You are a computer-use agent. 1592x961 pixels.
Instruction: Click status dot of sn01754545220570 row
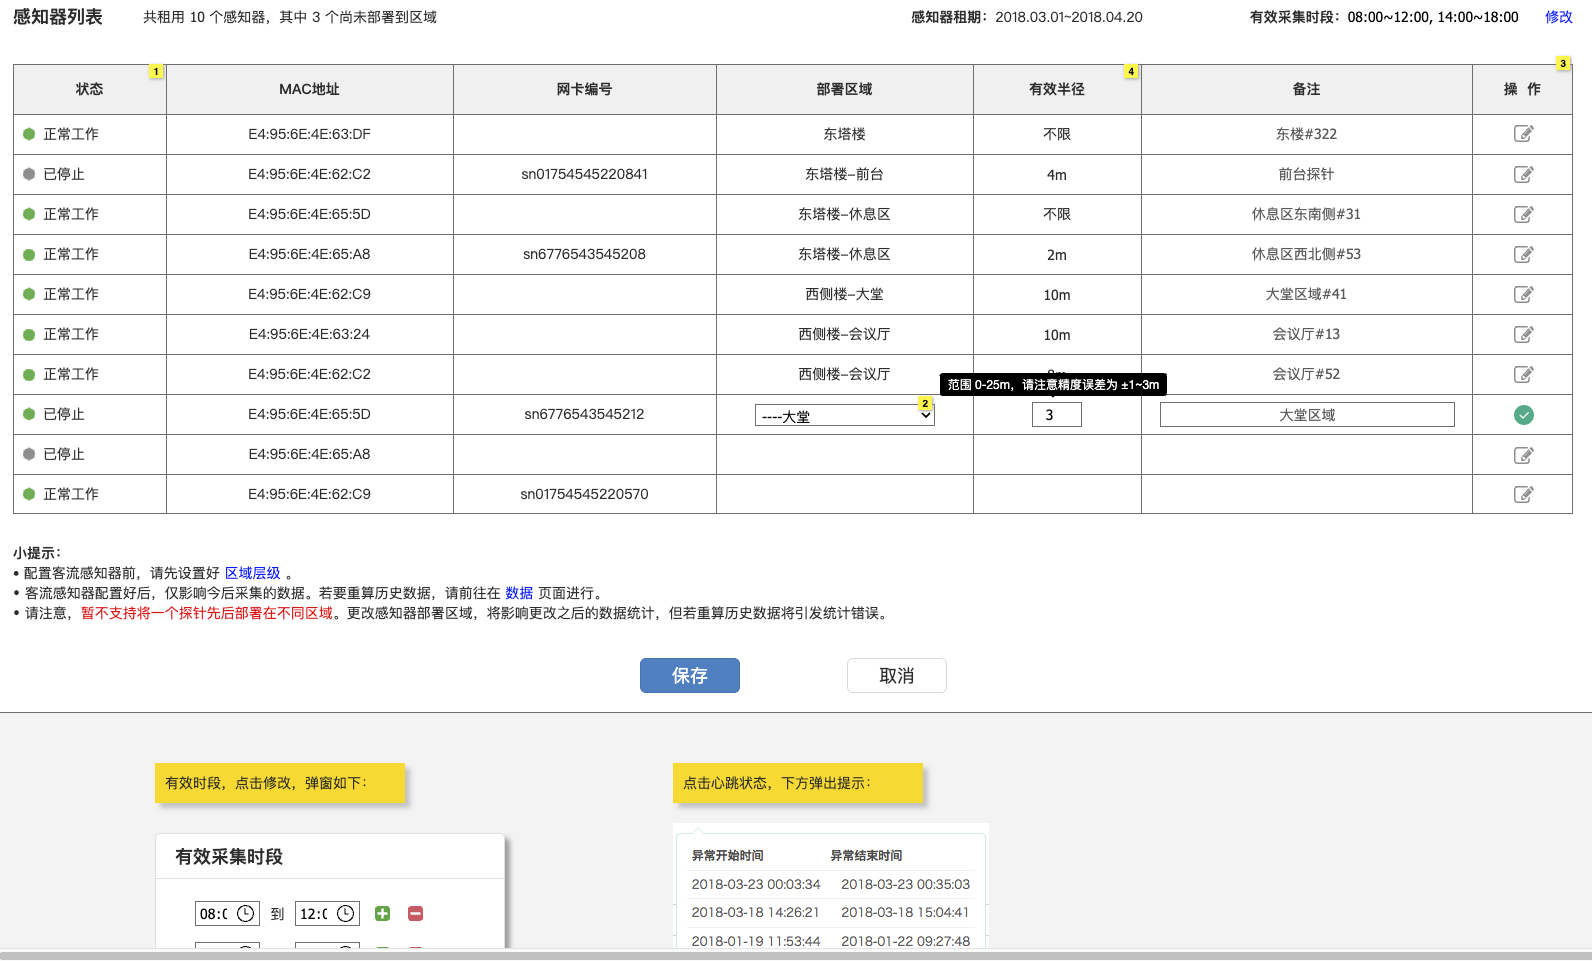coord(29,494)
